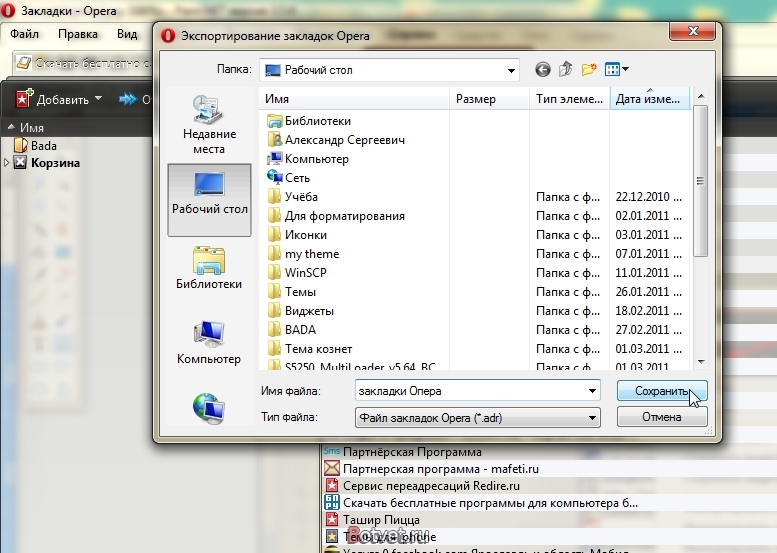Click the up-one-level folder icon
The height and width of the screenshot is (553, 777).
565,69
